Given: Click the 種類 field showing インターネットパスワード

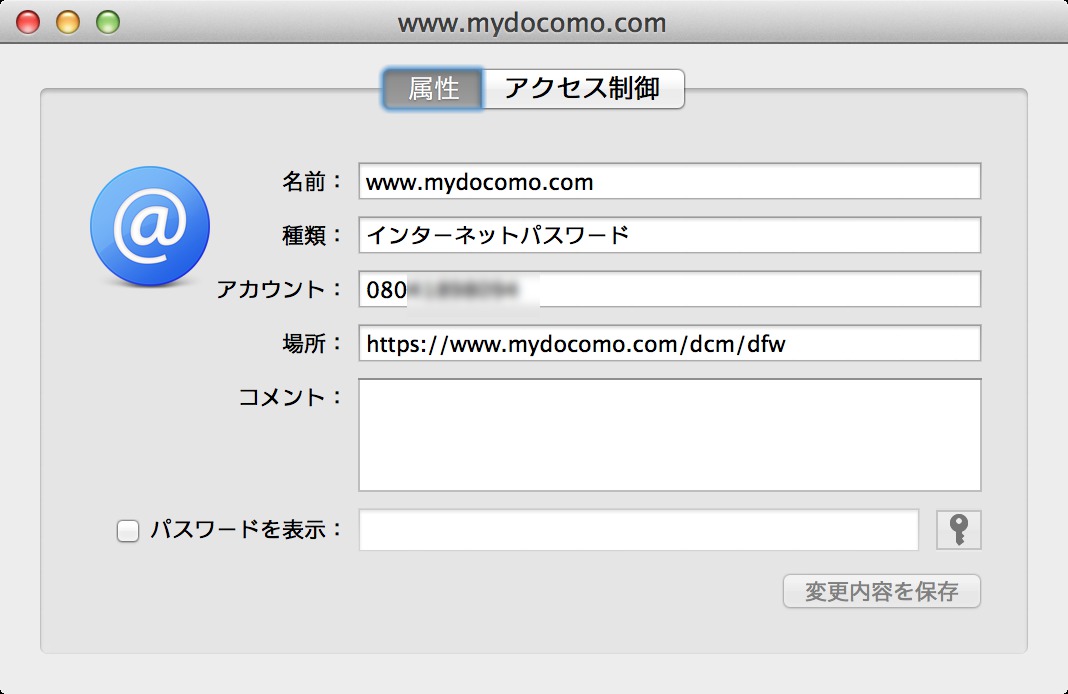Looking at the screenshot, I should point(670,235).
